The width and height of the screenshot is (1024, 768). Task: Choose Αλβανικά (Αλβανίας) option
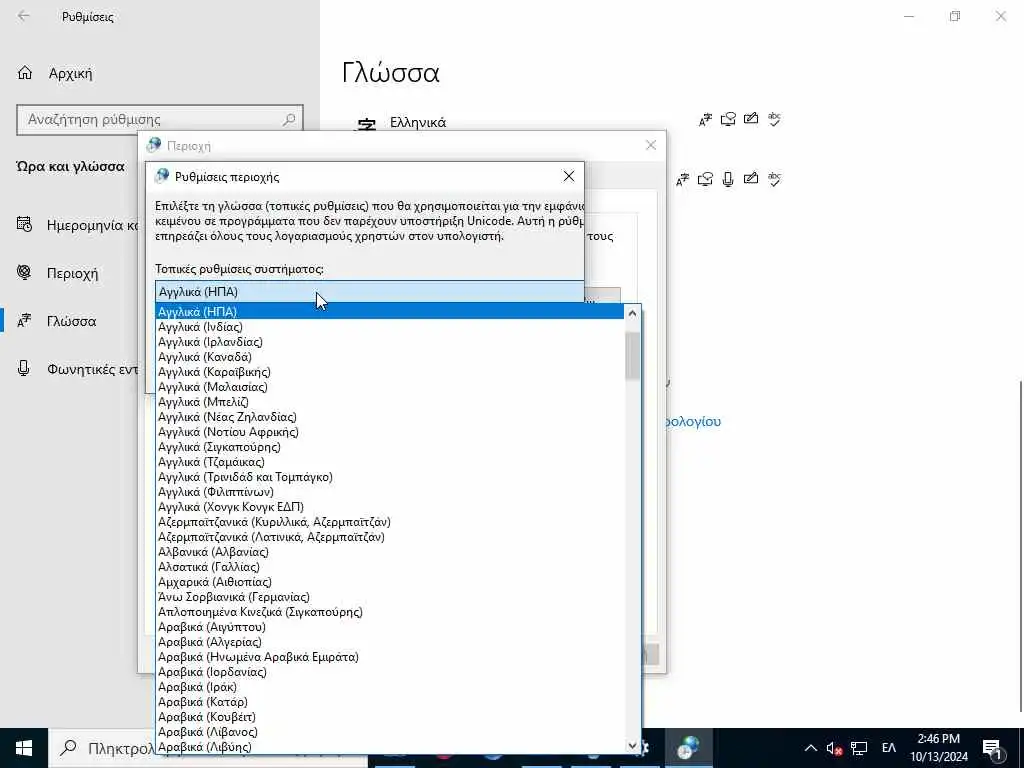point(390,552)
